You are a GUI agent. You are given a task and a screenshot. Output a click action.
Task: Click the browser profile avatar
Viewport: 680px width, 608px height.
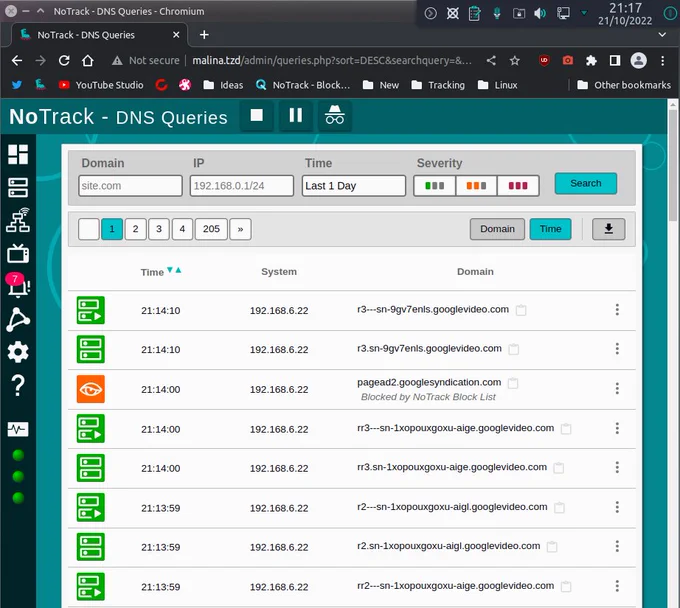[638, 60]
